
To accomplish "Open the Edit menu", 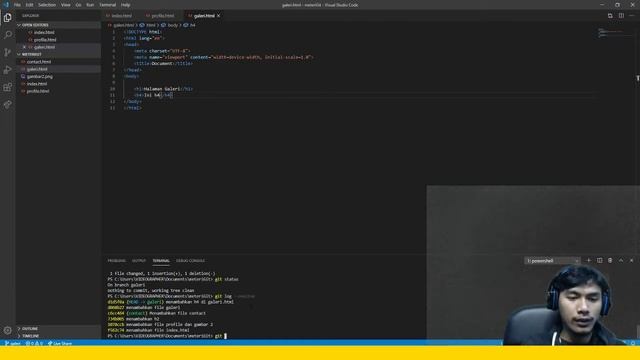I will tap(29, 5).
